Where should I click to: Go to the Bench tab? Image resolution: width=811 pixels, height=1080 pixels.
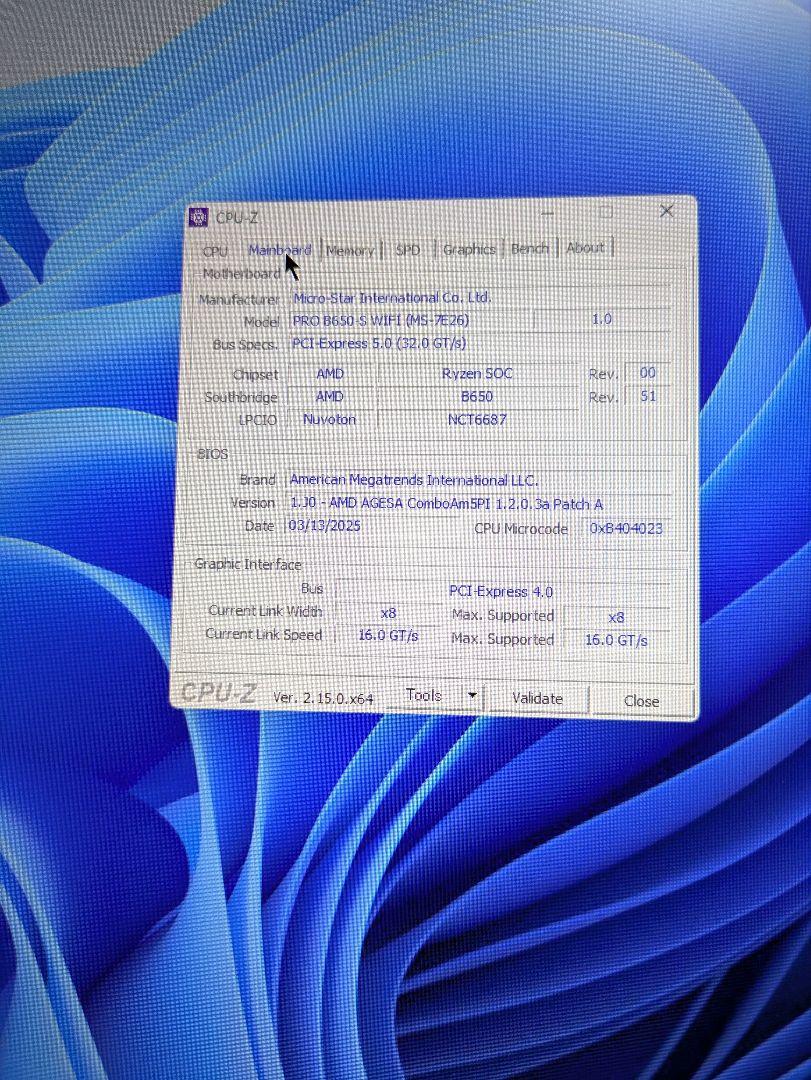click(x=530, y=248)
